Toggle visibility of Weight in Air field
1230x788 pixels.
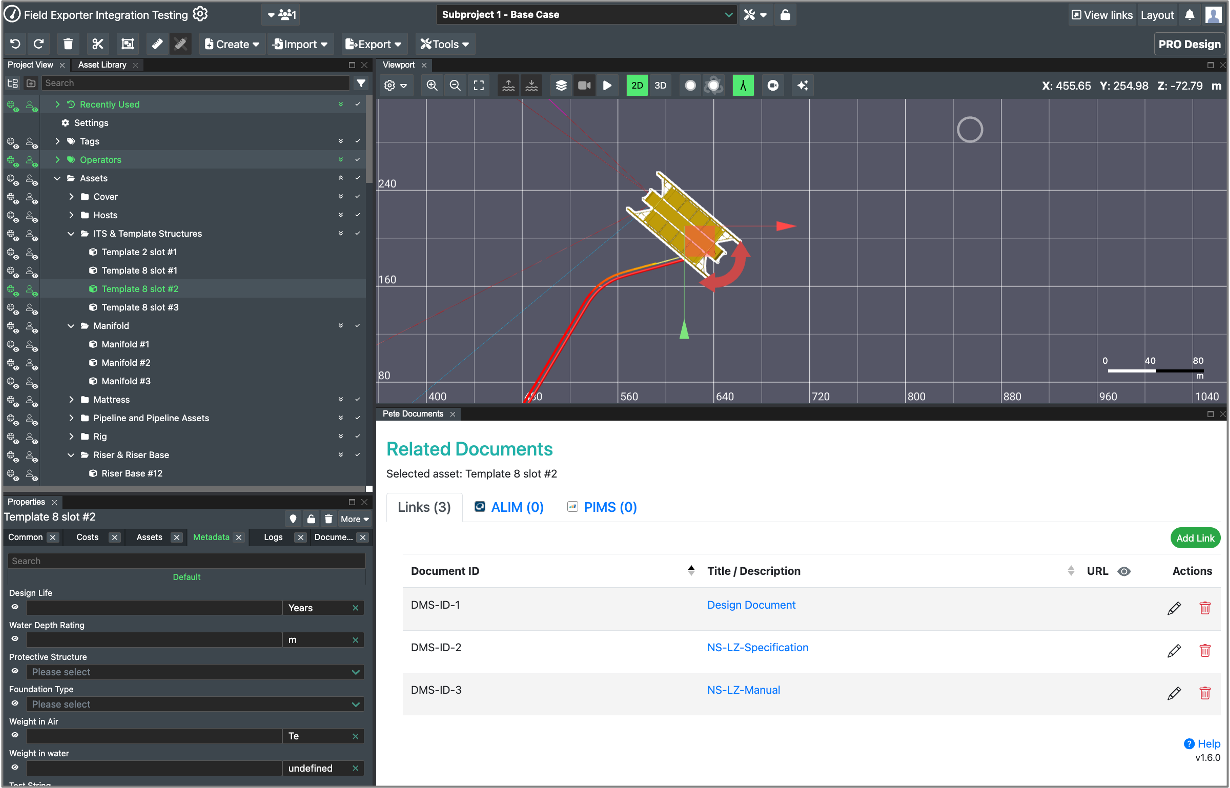point(14,735)
